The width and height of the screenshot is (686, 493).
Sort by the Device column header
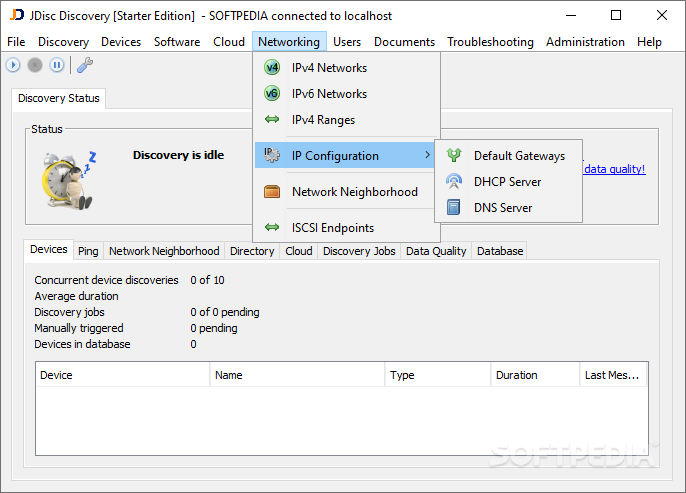(x=122, y=375)
